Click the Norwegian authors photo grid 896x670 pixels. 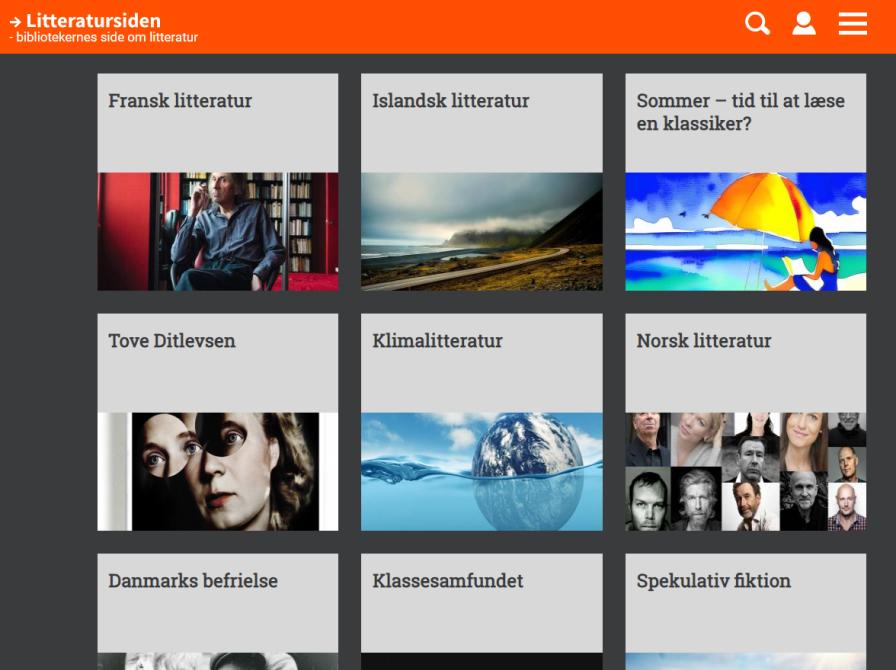click(745, 470)
